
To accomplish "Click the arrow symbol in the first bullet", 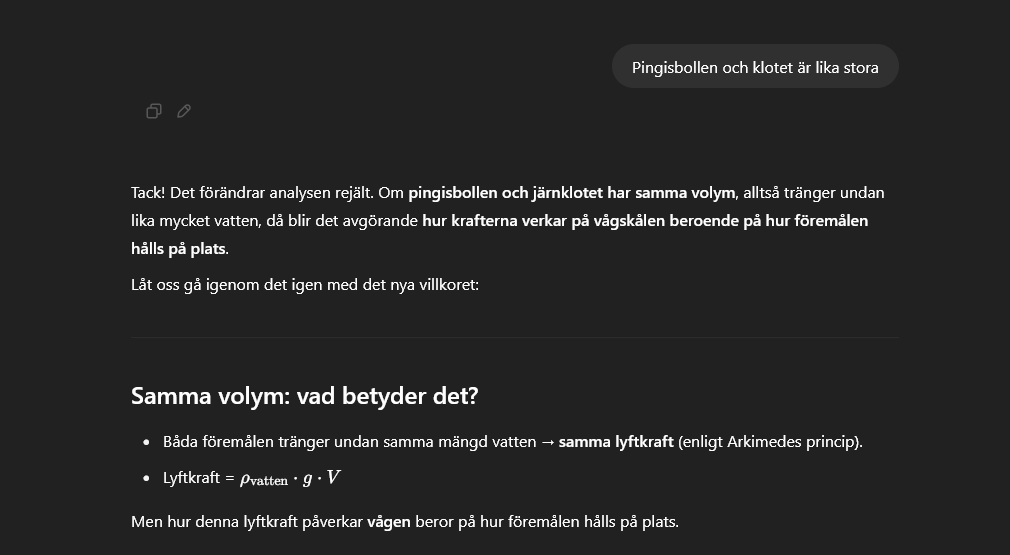I will (547, 442).
